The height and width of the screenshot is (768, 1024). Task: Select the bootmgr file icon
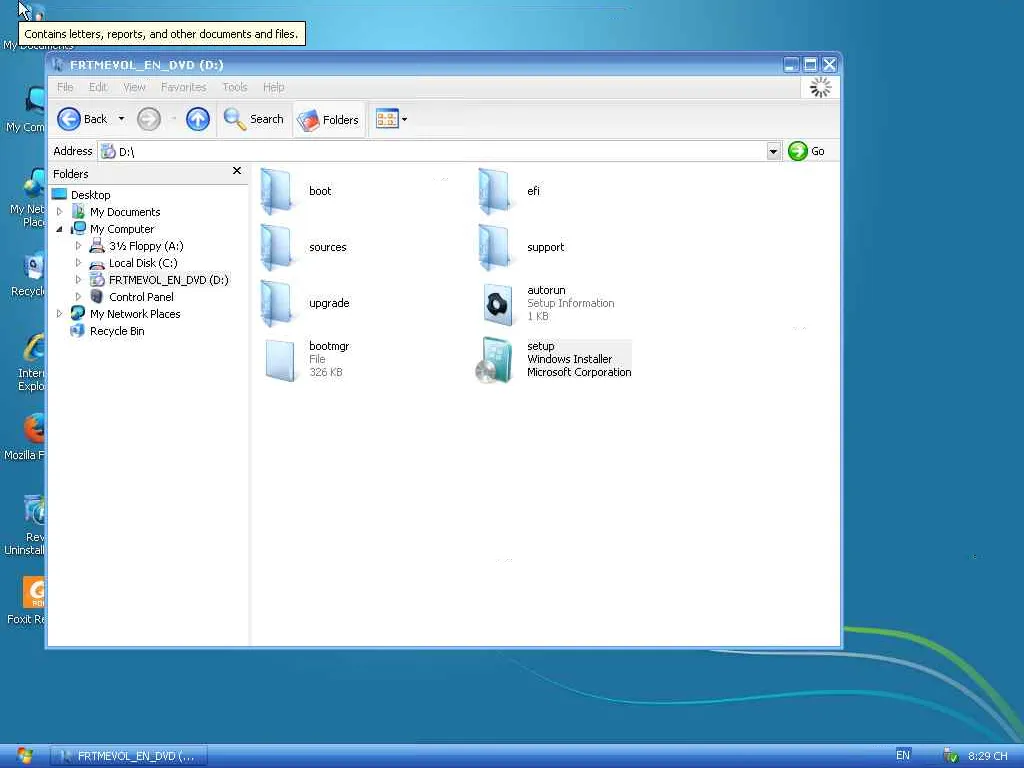(280, 359)
